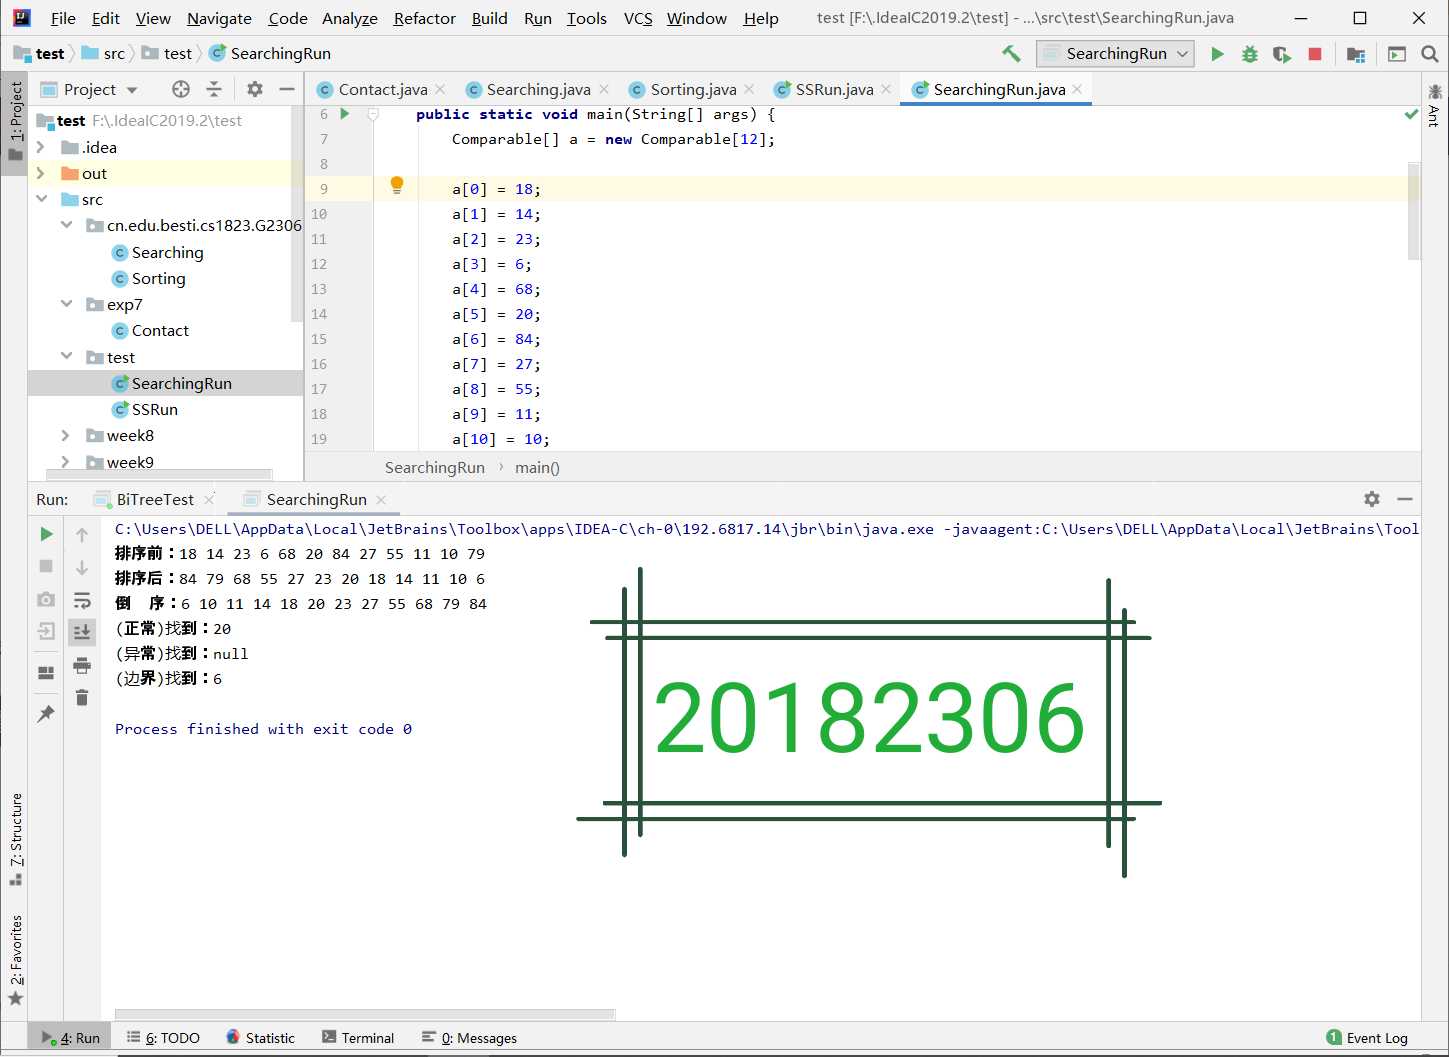Open the Project Structure dialog icon
Image resolution: width=1449 pixels, height=1057 pixels.
point(1356,54)
